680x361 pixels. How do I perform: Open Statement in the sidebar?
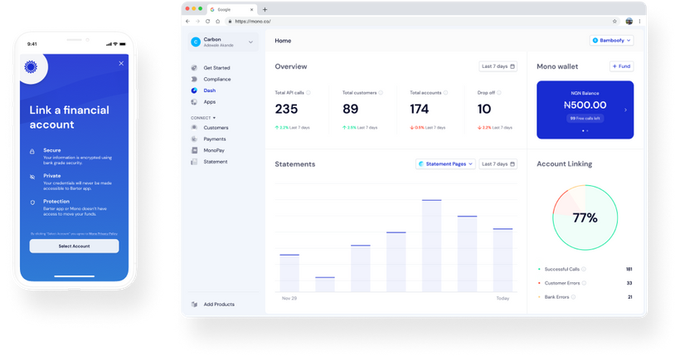215,161
